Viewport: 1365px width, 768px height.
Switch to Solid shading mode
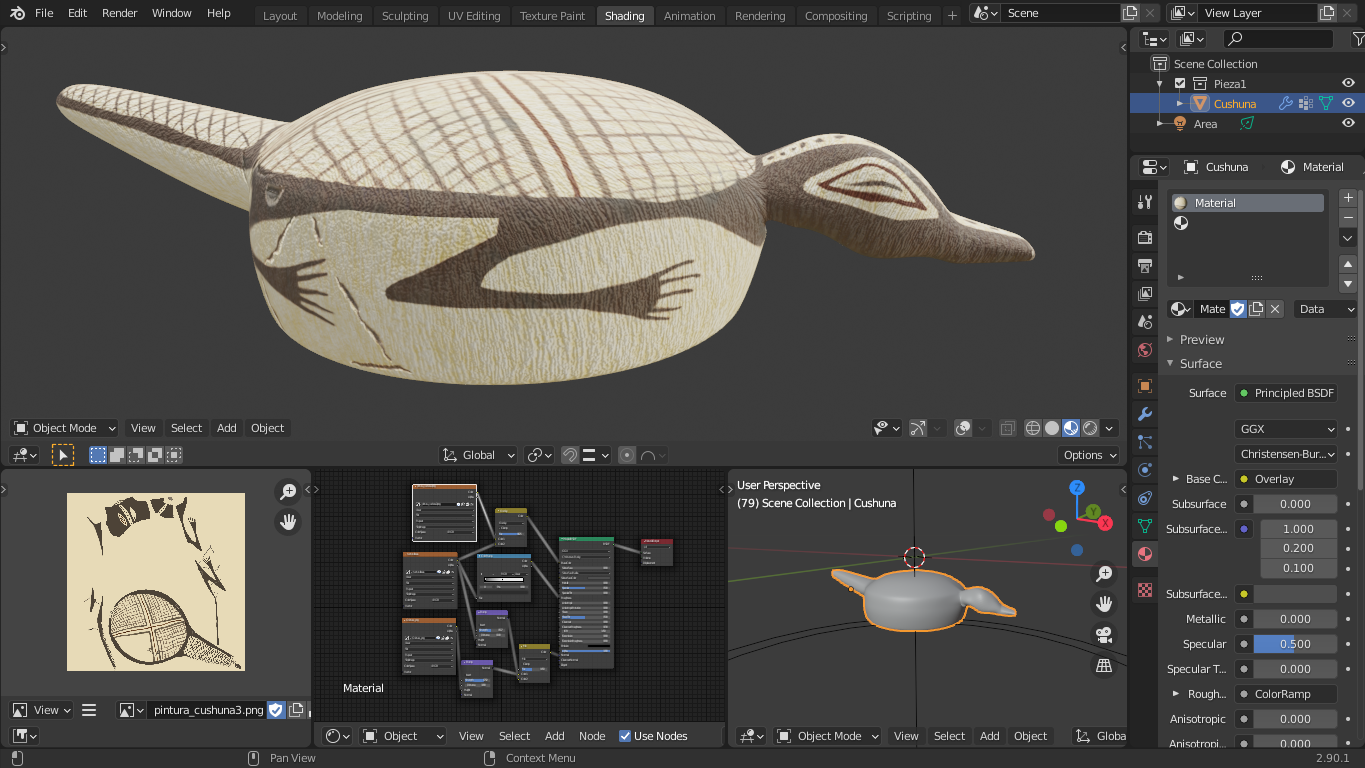click(1052, 428)
